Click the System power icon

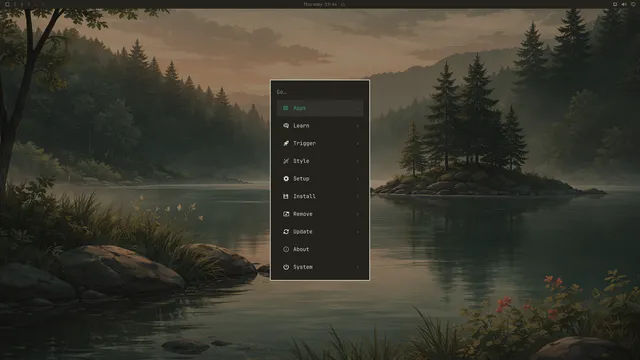tap(286, 267)
